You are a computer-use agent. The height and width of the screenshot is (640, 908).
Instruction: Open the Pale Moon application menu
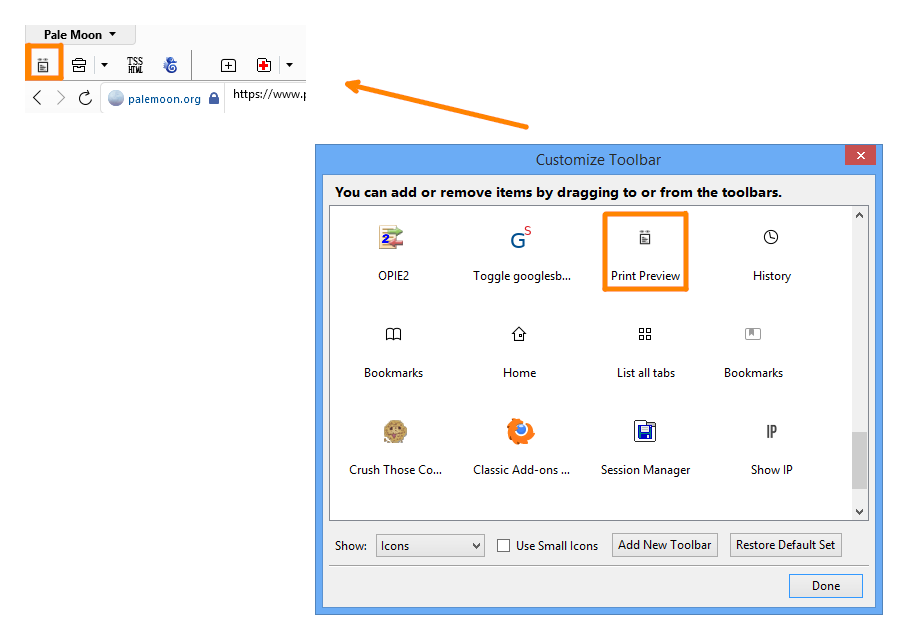click(x=80, y=35)
